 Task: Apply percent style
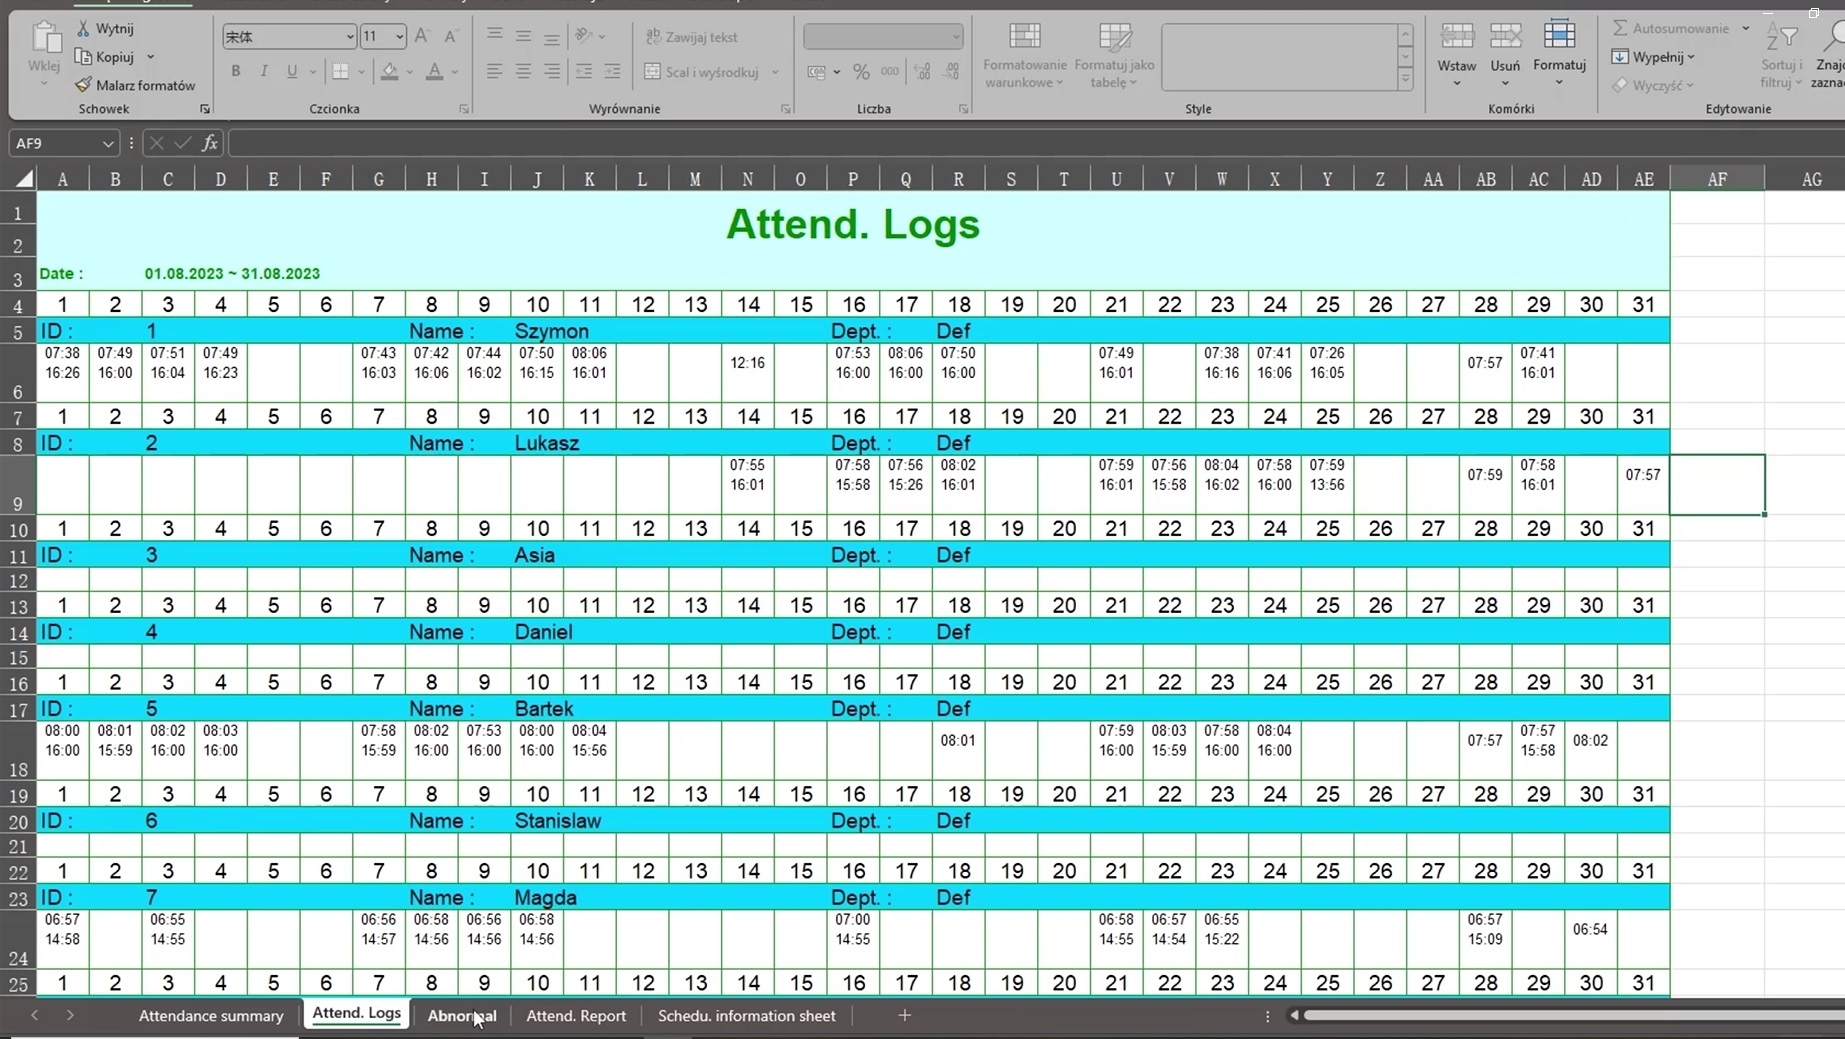(x=861, y=72)
